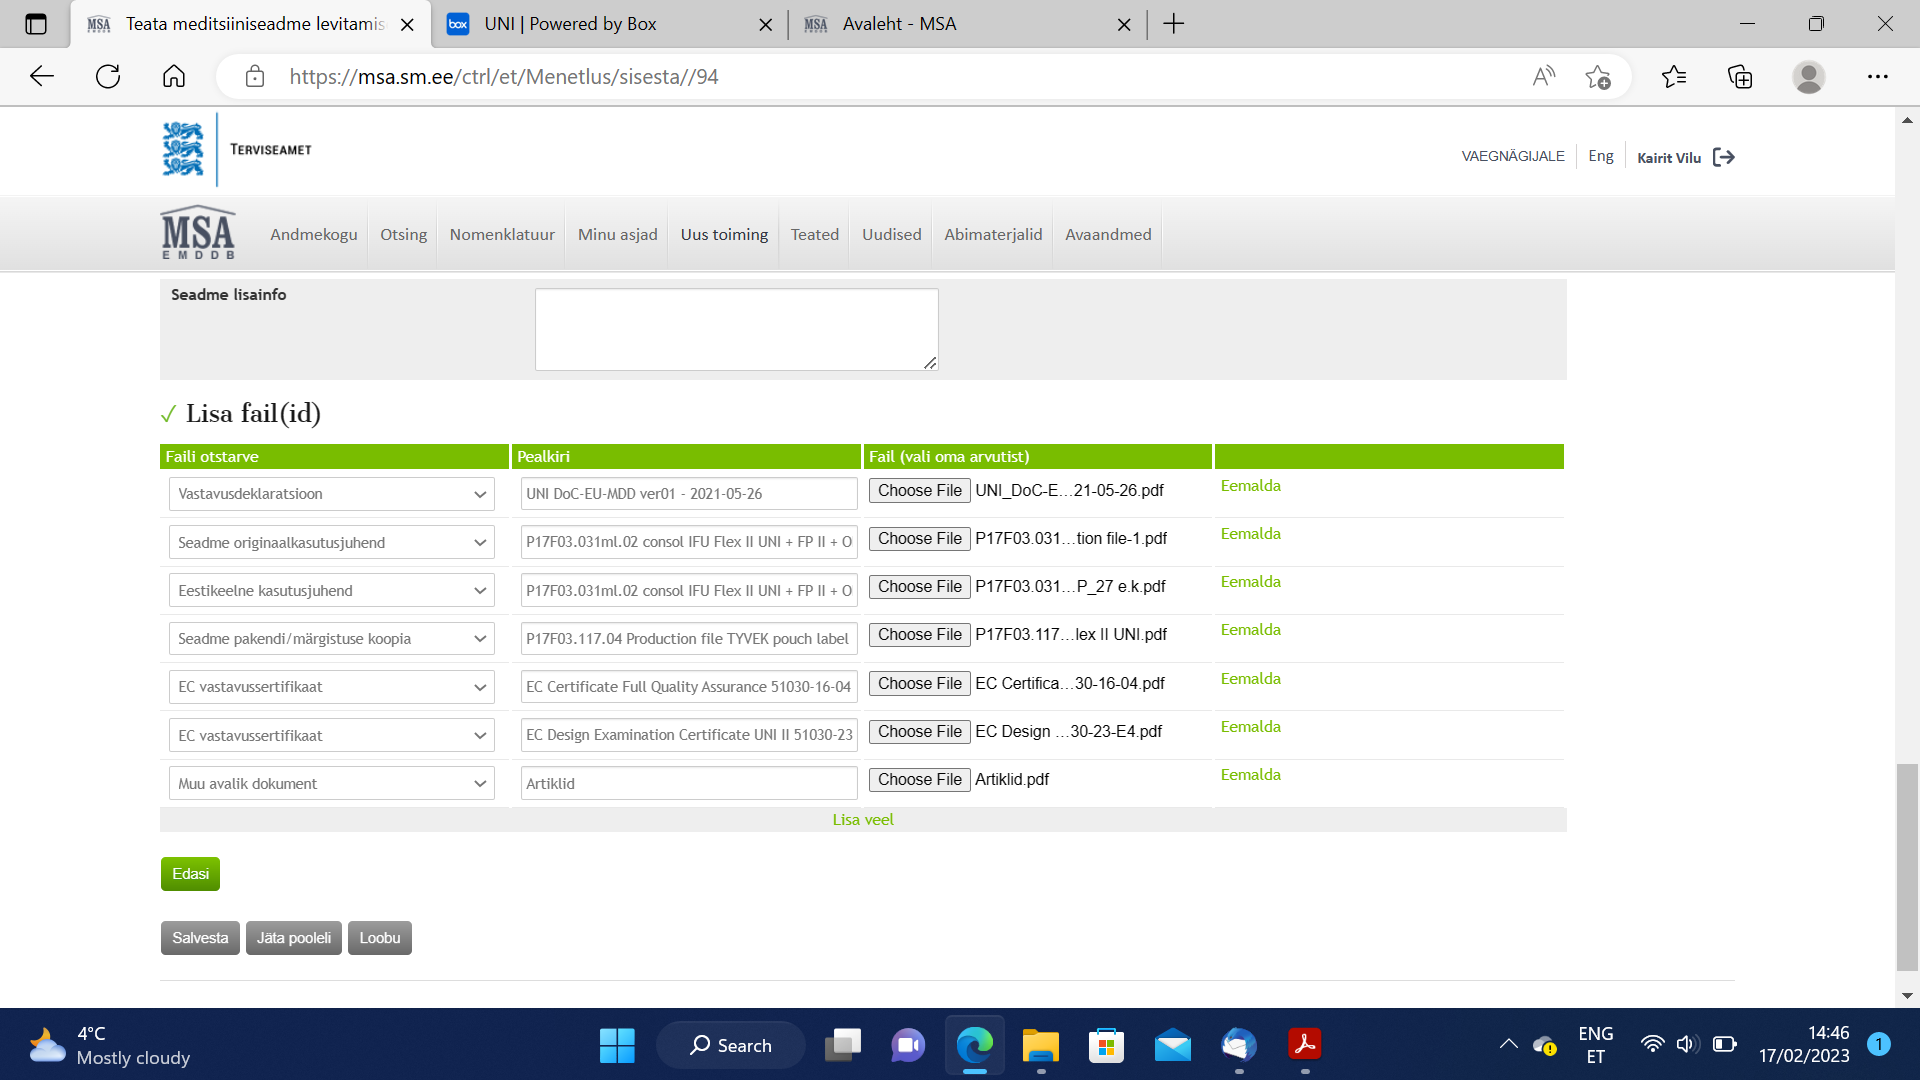Open the browser Collections icon

[x=1740, y=77]
